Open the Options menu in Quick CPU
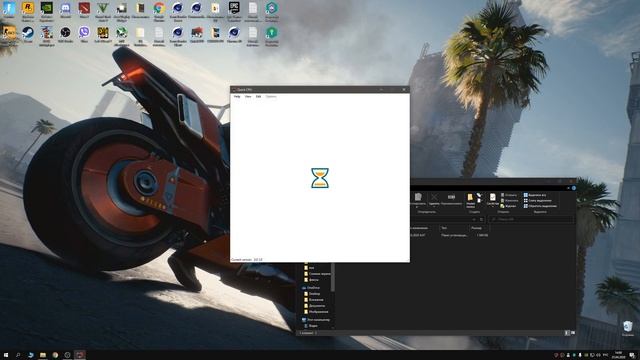This screenshot has height=360, width=640. (271, 97)
